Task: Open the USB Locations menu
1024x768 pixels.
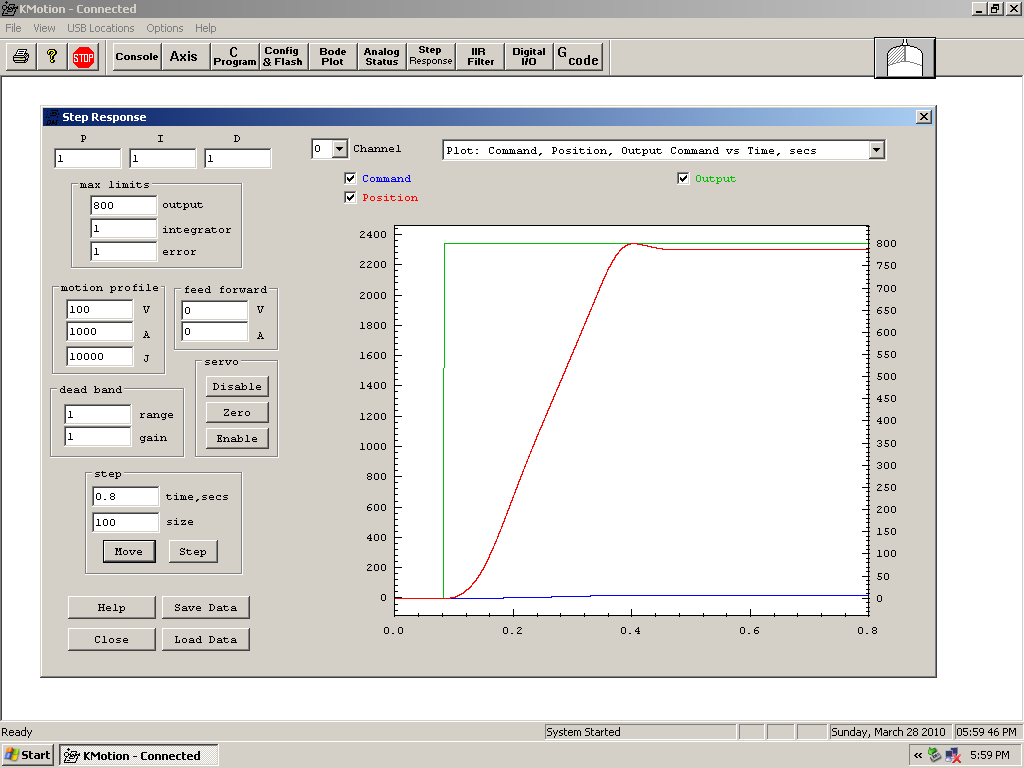Action: click(x=101, y=28)
